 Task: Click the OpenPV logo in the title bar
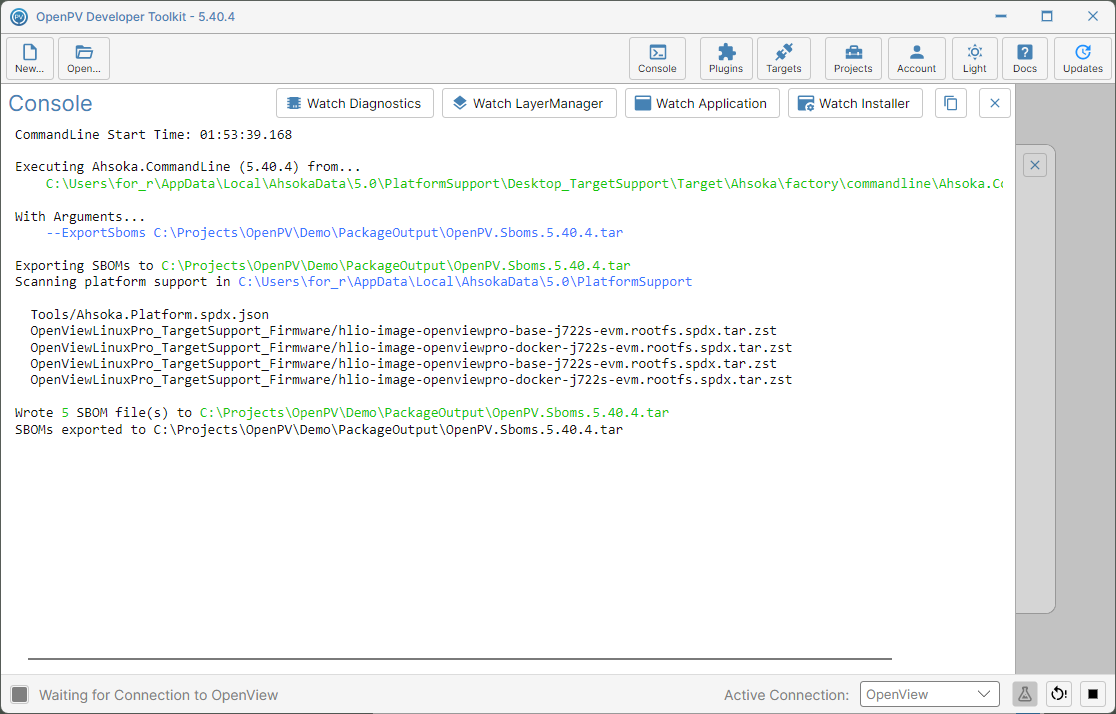click(19, 16)
